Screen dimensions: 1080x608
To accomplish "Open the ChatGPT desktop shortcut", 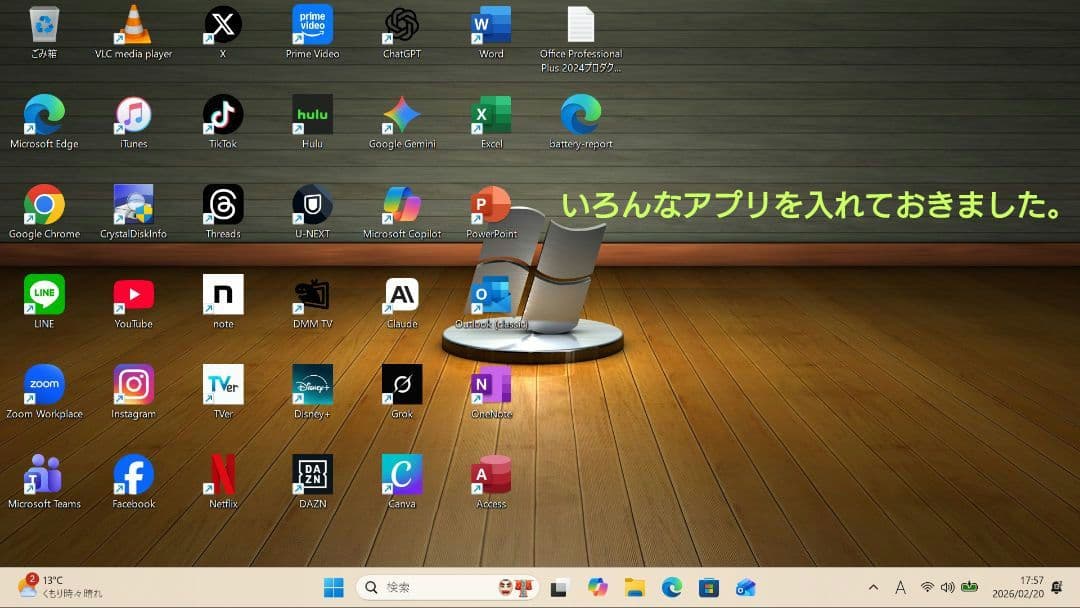I will click(x=402, y=25).
